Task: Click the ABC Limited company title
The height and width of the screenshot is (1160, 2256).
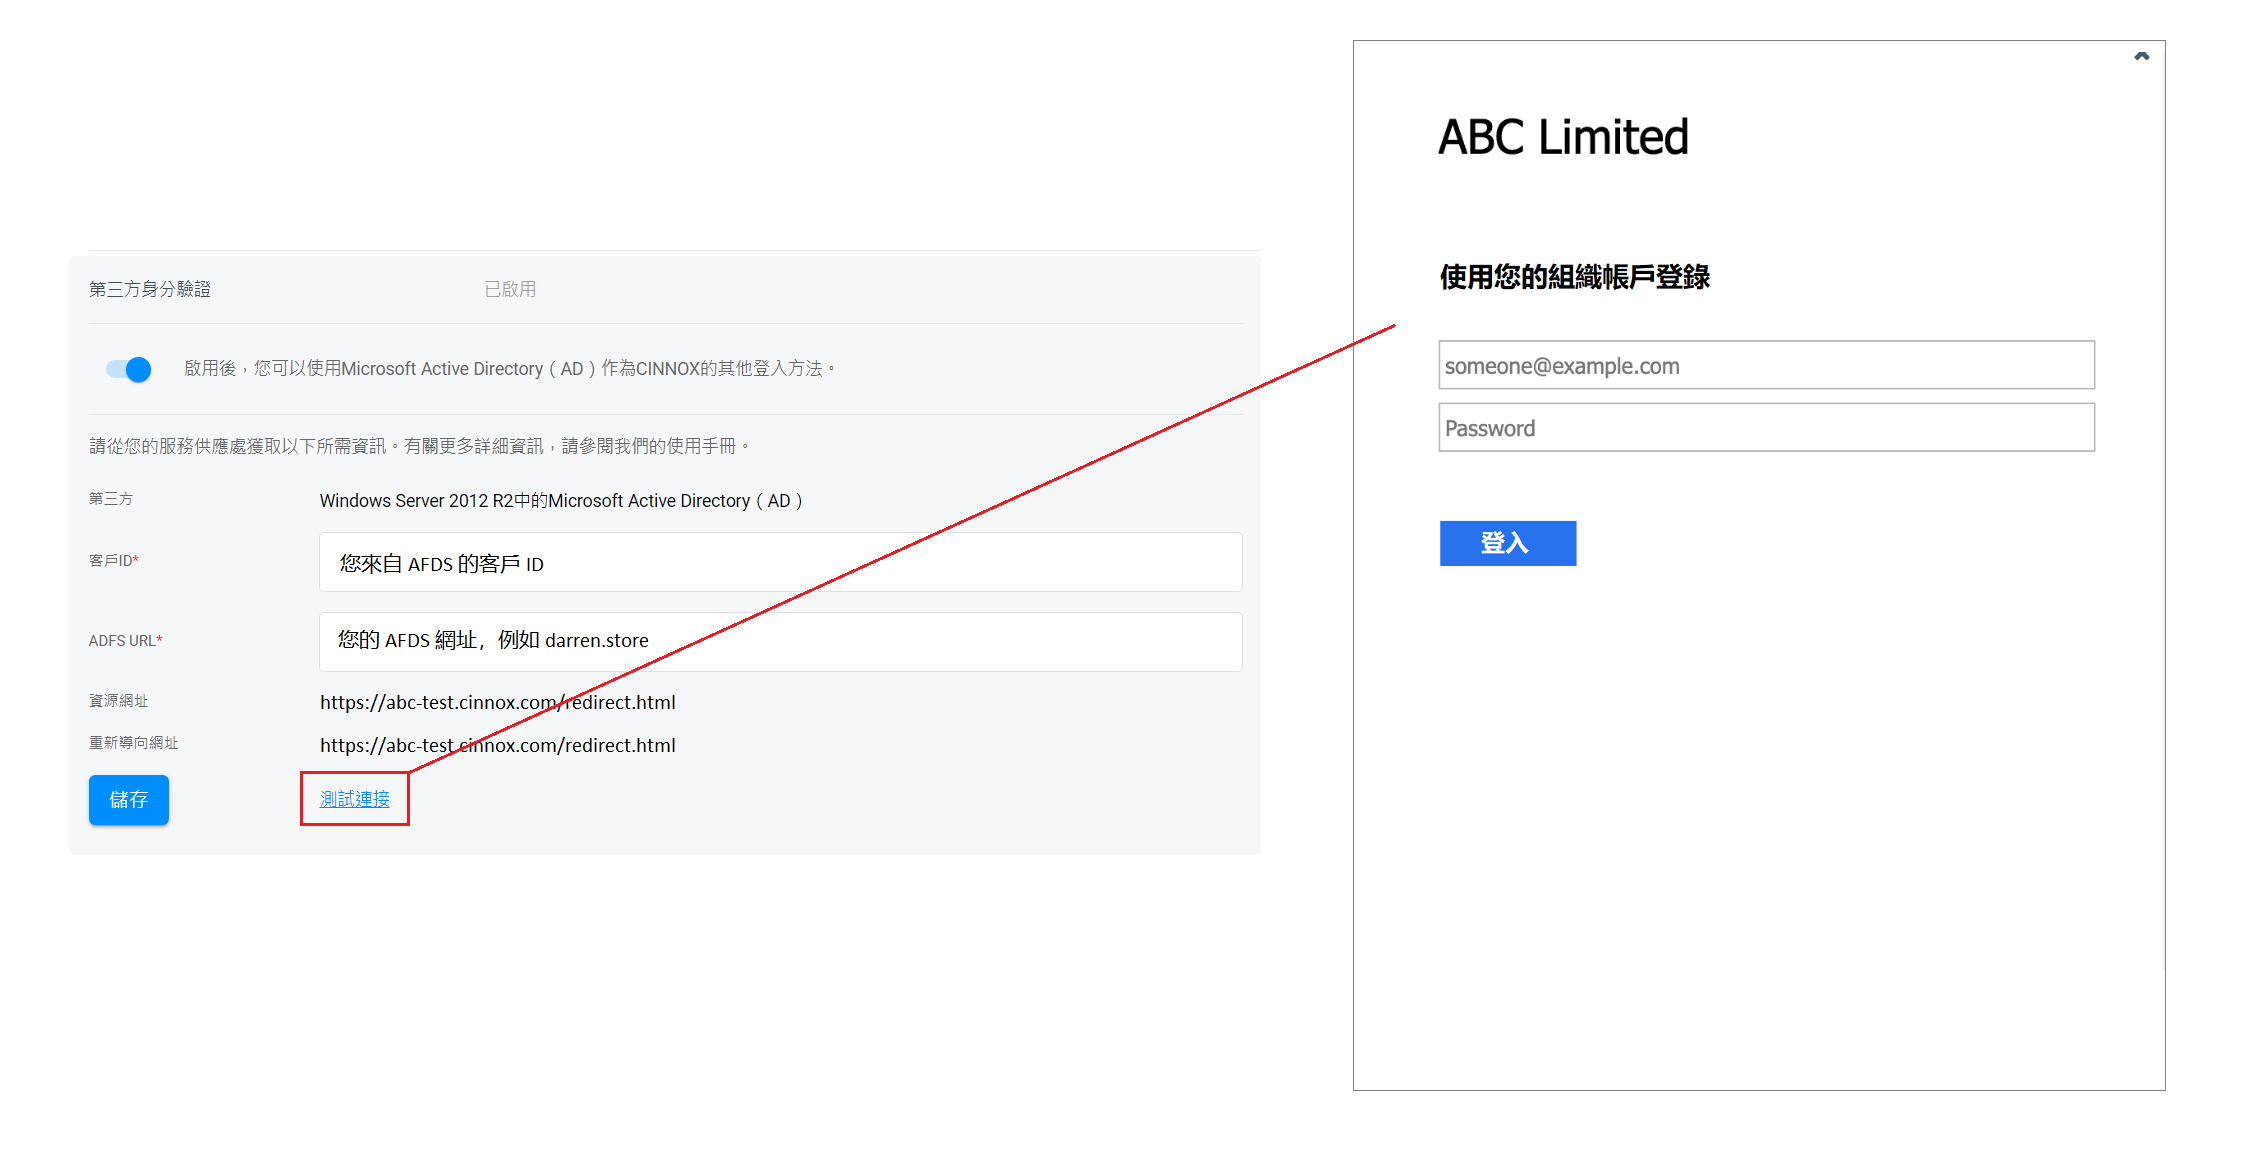Action: 1563,137
